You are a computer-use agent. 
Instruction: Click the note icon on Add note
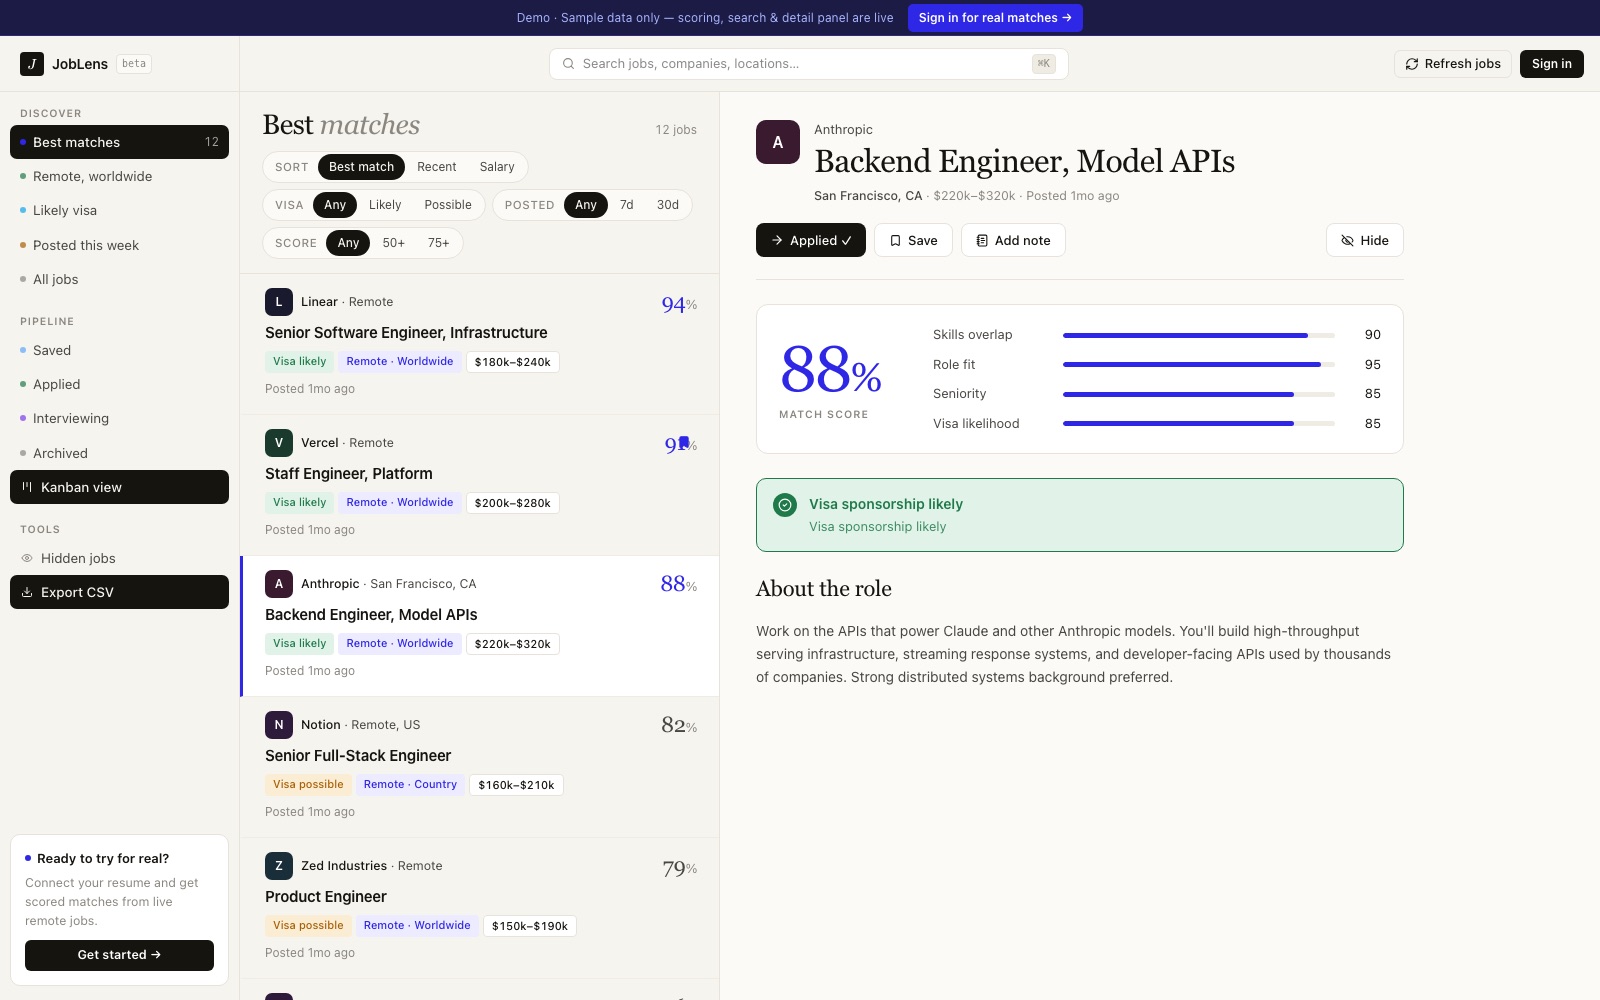tap(982, 241)
